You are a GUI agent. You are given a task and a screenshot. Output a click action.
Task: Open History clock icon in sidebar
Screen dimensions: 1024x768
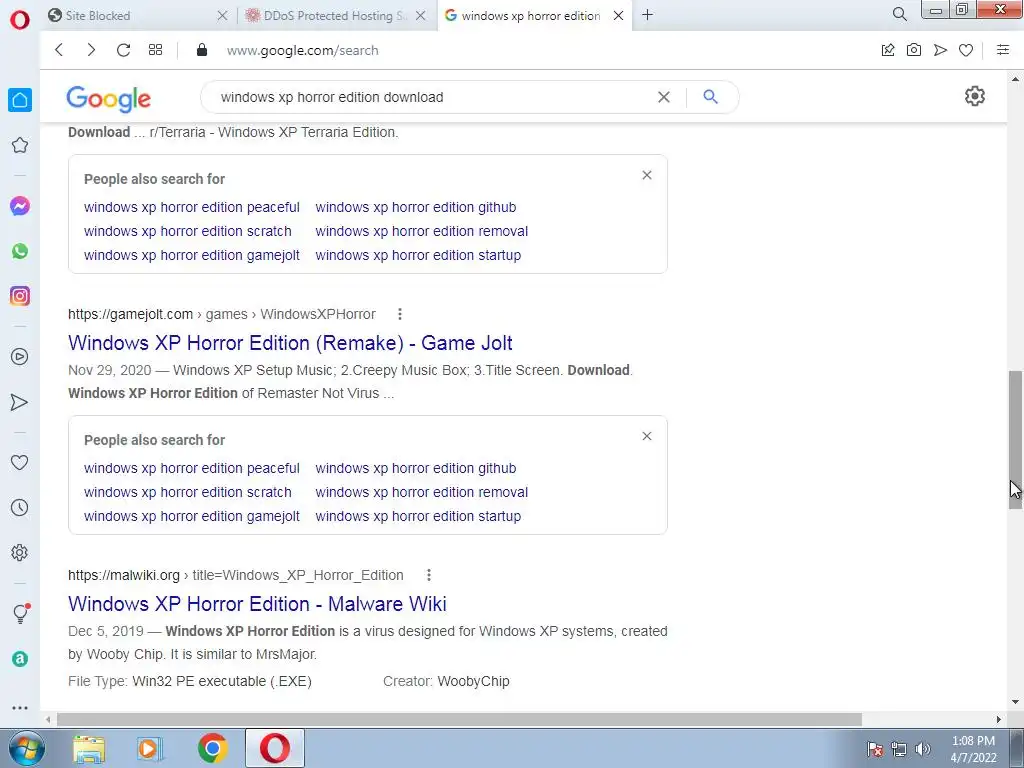[20, 507]
